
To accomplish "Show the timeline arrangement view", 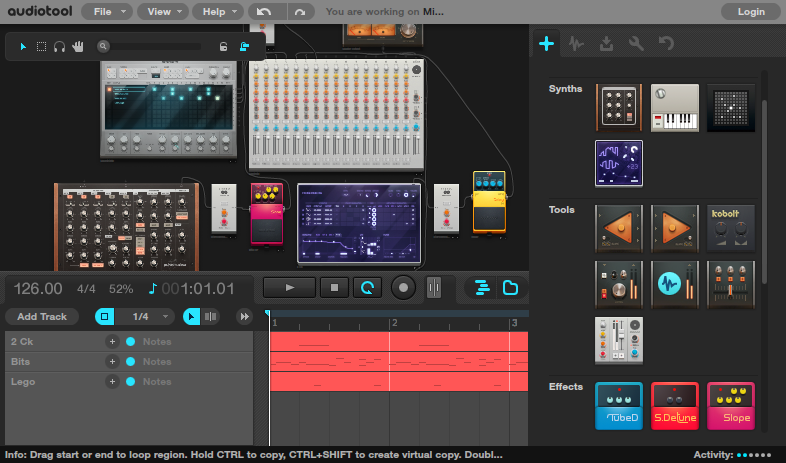I will [x=482, y=288].
